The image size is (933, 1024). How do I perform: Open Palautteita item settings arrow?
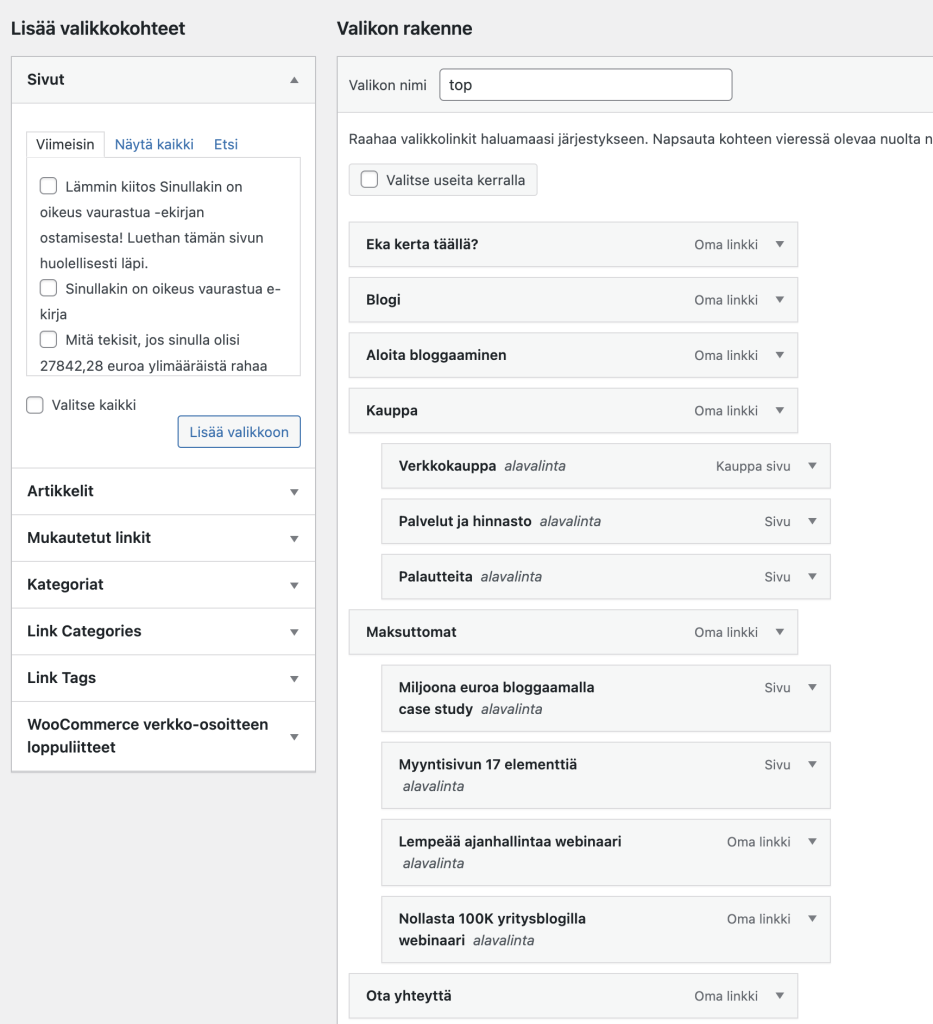[812, 577]
